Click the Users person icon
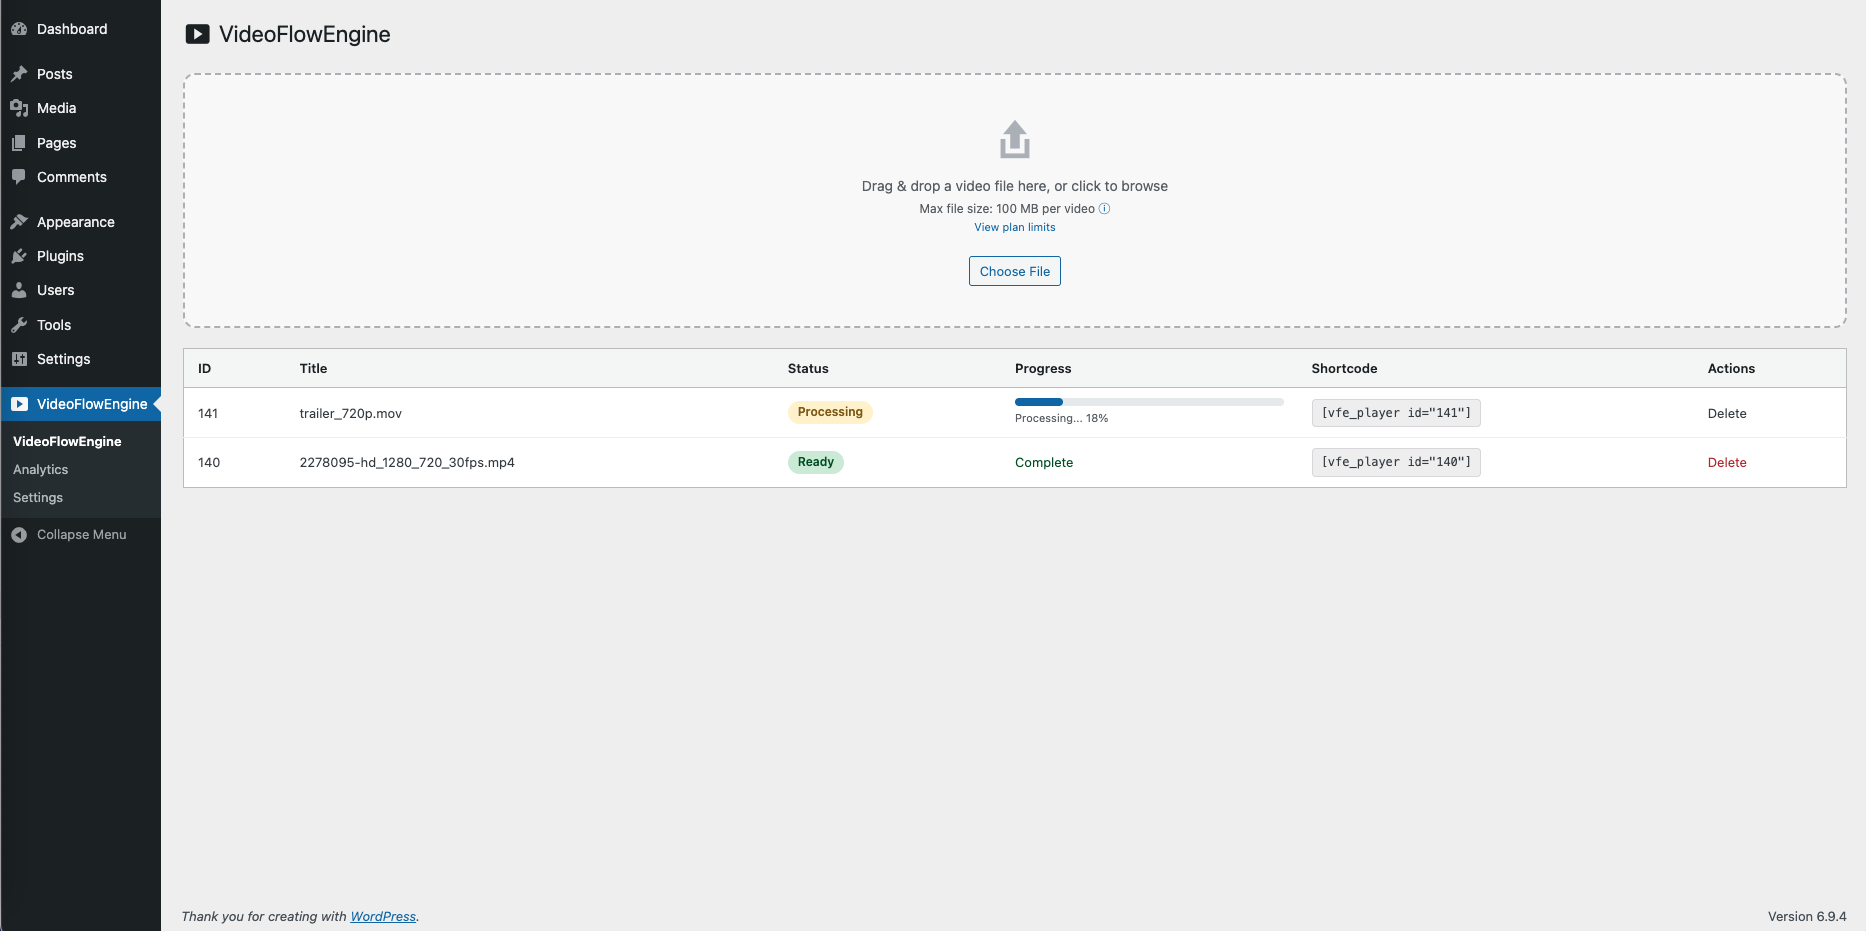 pos(19,290)
